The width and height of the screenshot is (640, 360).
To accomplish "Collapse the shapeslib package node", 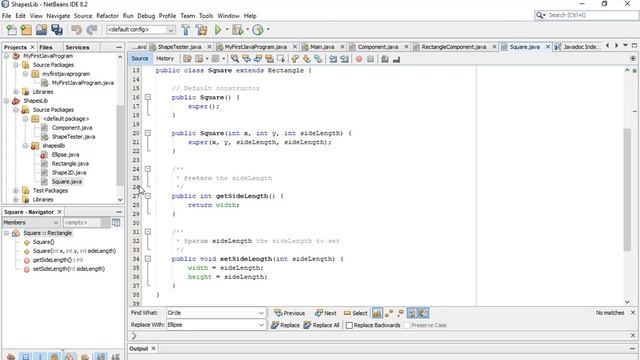I will pos(25,146).
